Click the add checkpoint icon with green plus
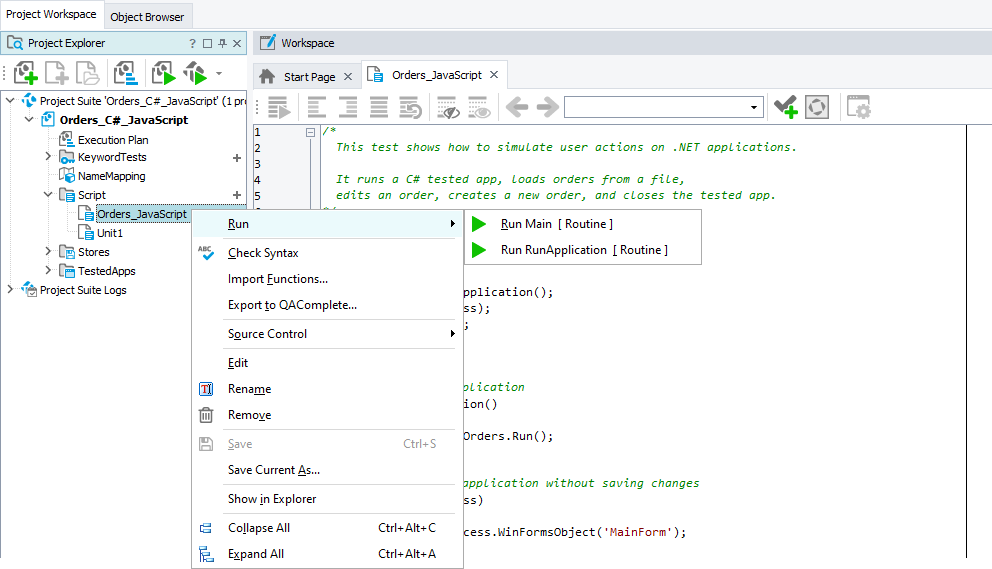 coord(785,107)
